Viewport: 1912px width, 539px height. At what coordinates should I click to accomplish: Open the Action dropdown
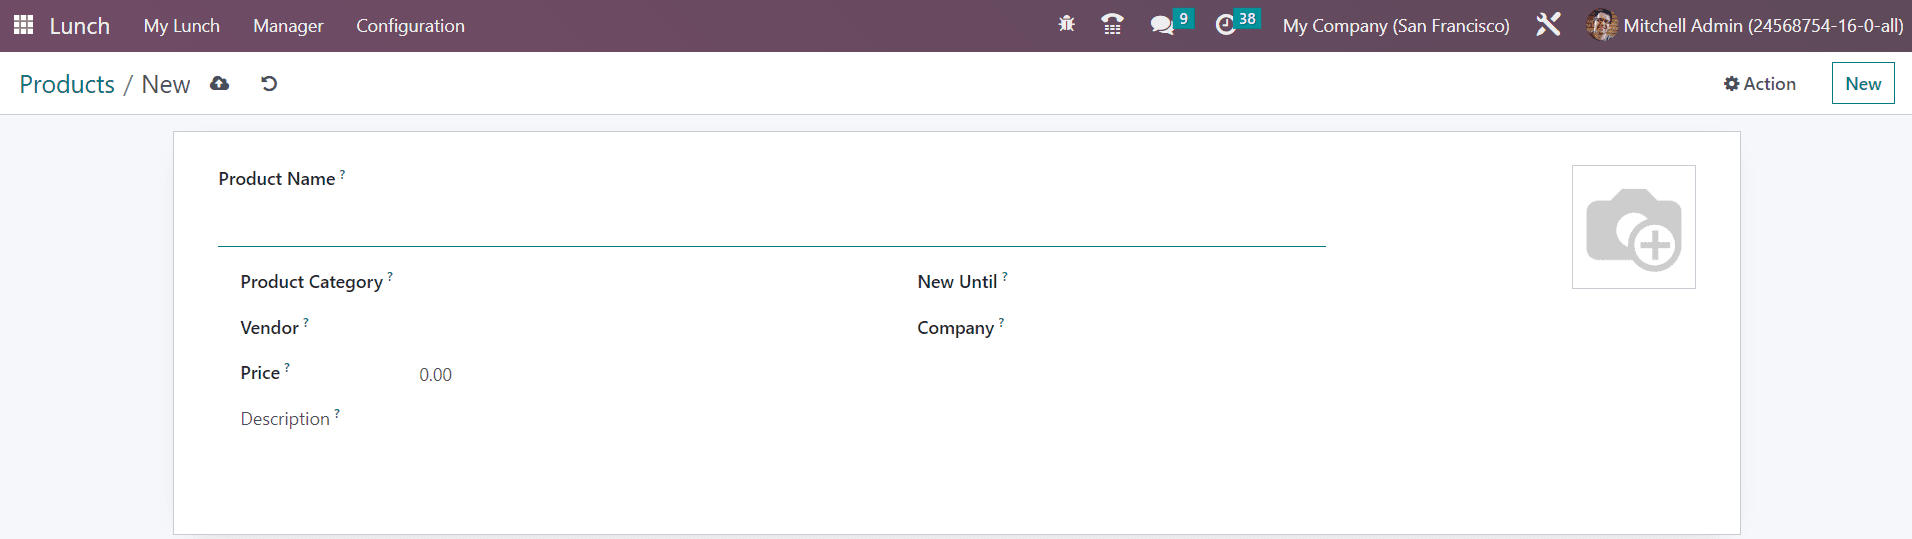click(1760, 84)
